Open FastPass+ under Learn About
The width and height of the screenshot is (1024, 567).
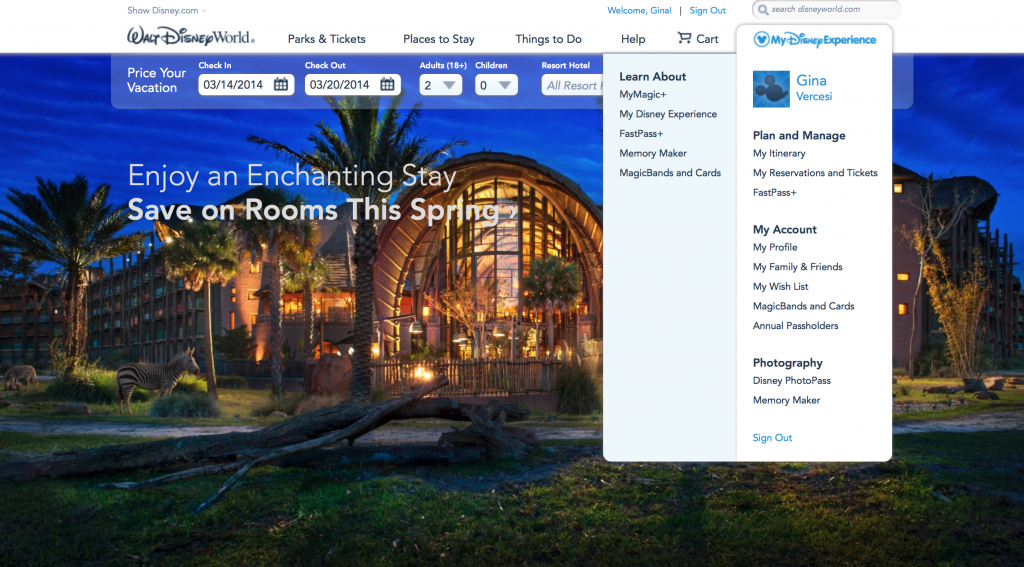coord(641,134)
